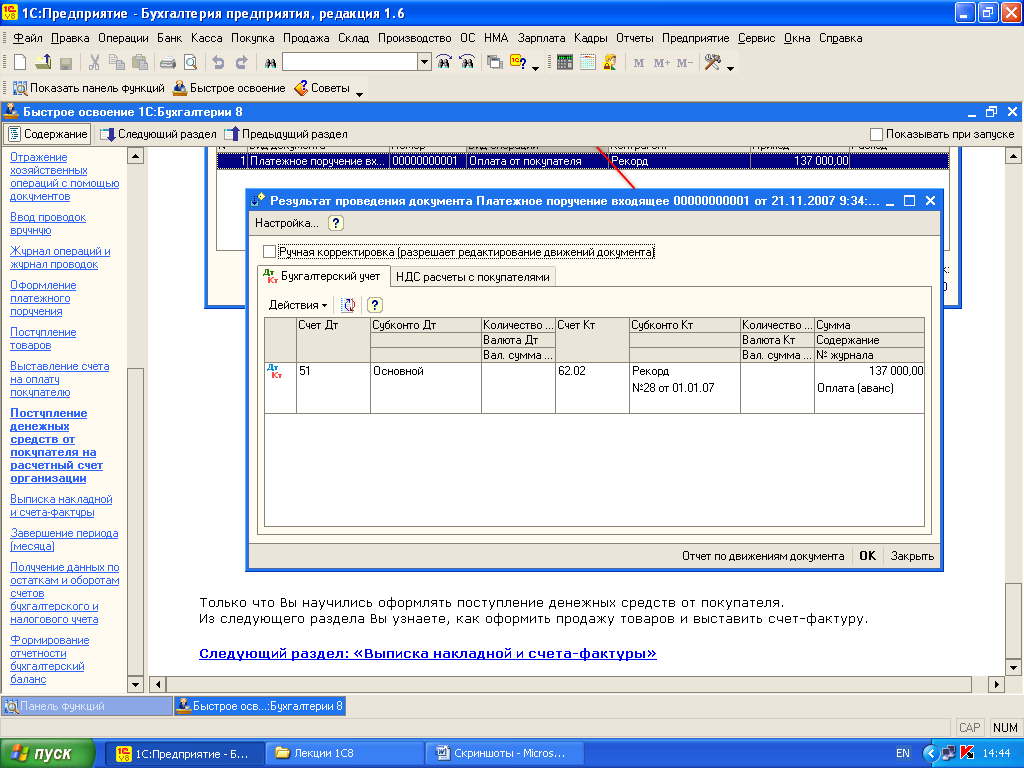Click the main page vertical scroll up arrow

1013,155
